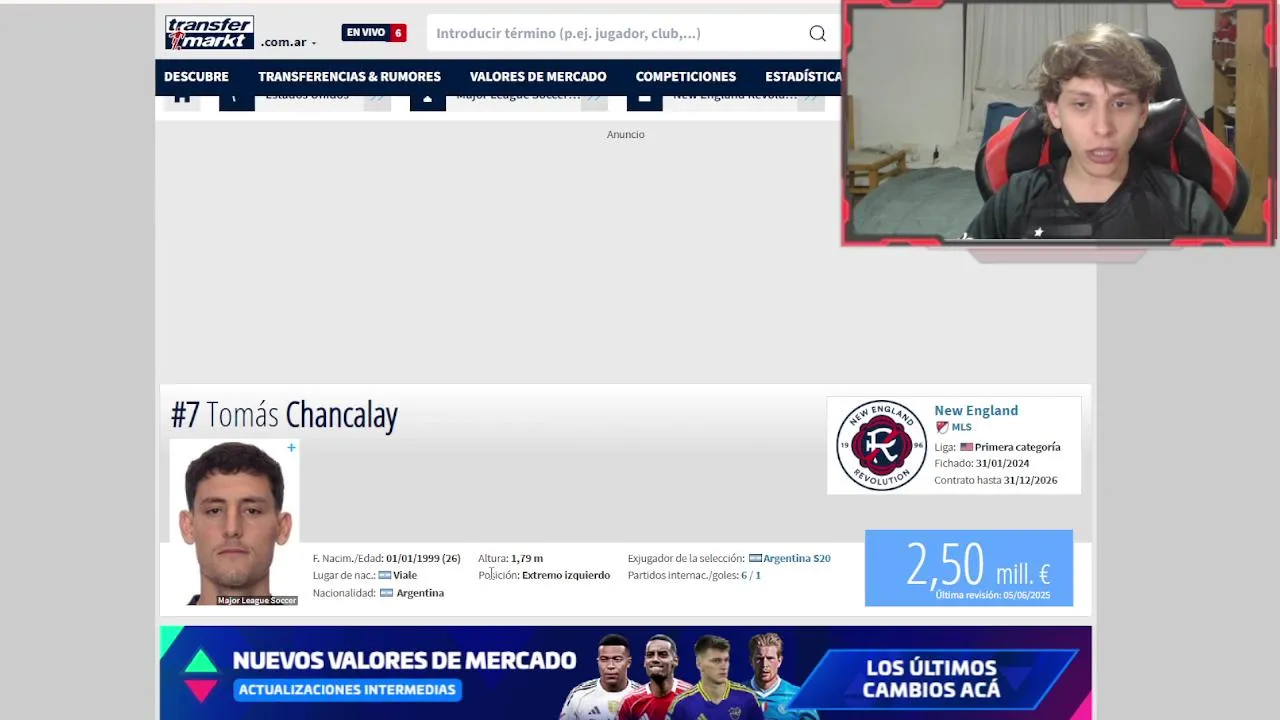Open the international goals count 1
Screen dimensions: 1280x720
(758, 575)
